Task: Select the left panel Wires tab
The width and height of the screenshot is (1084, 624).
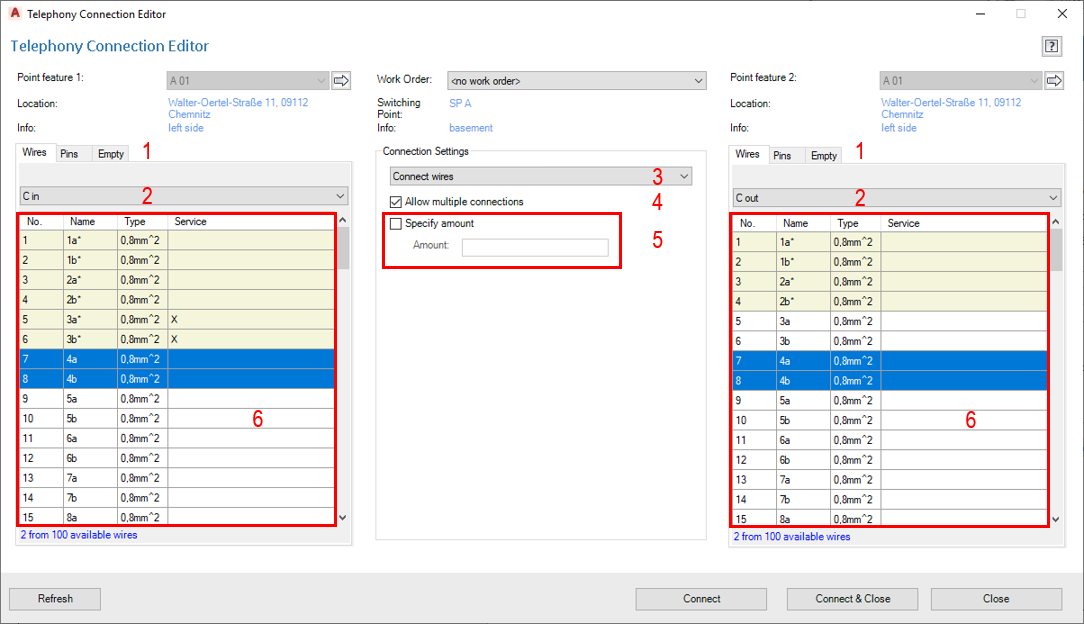Action: click(x=35, y=153)
